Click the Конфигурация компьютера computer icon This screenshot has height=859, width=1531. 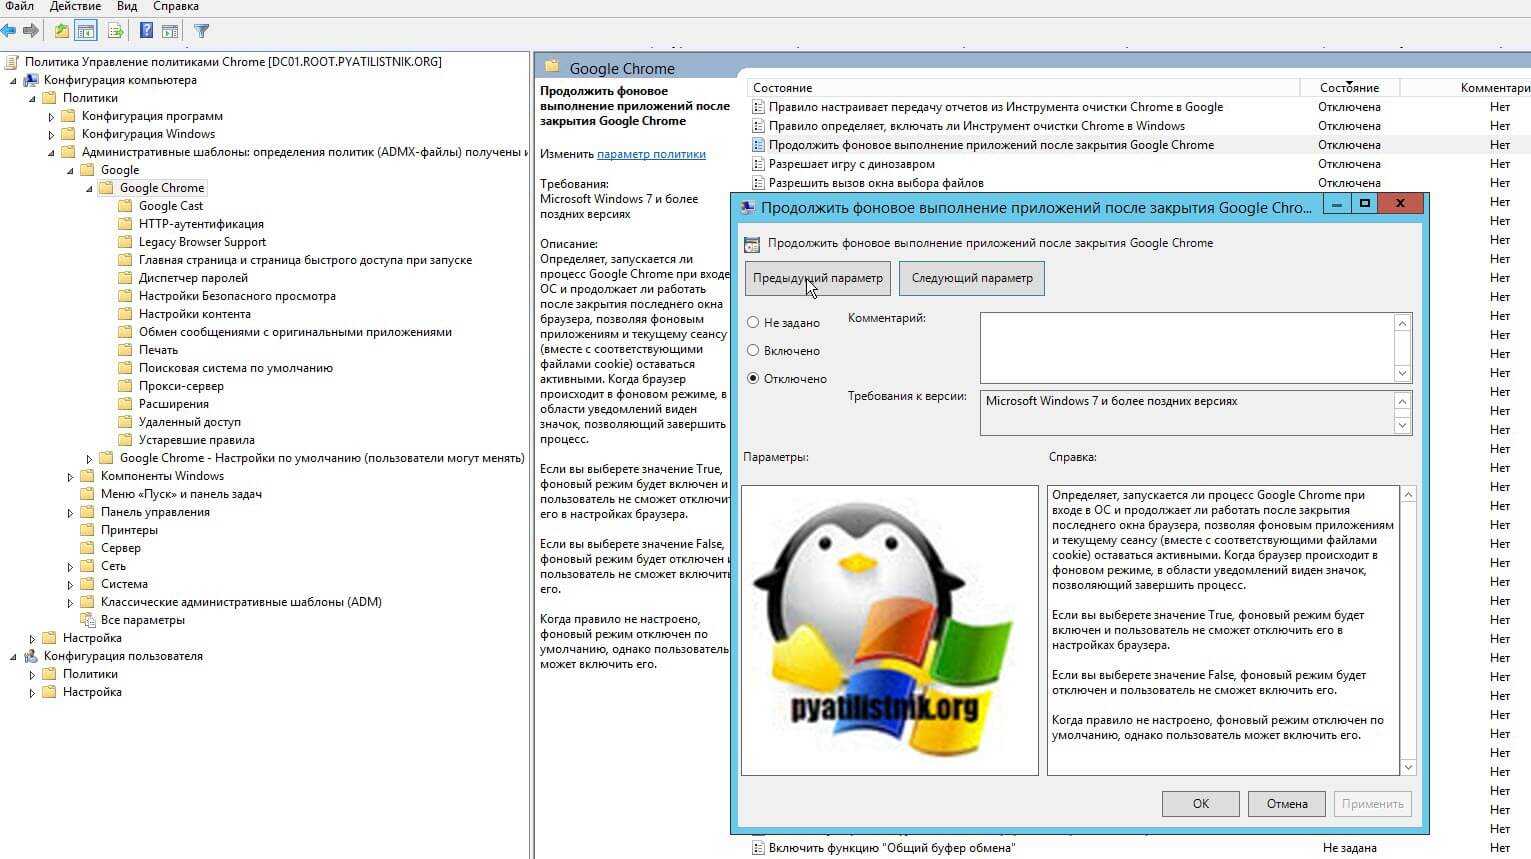(x=31, y=80)
